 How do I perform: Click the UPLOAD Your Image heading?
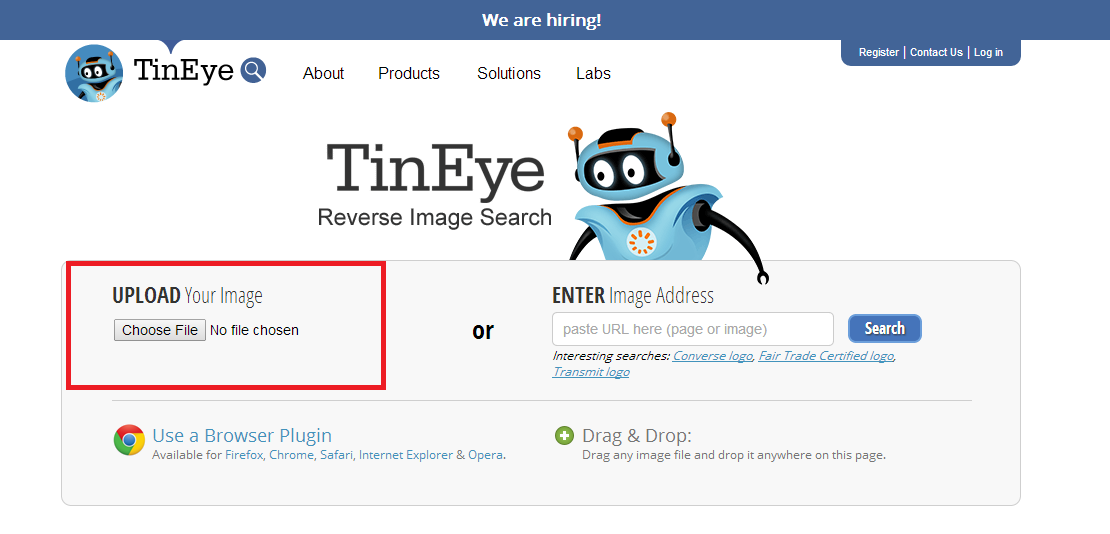(187, 295)
